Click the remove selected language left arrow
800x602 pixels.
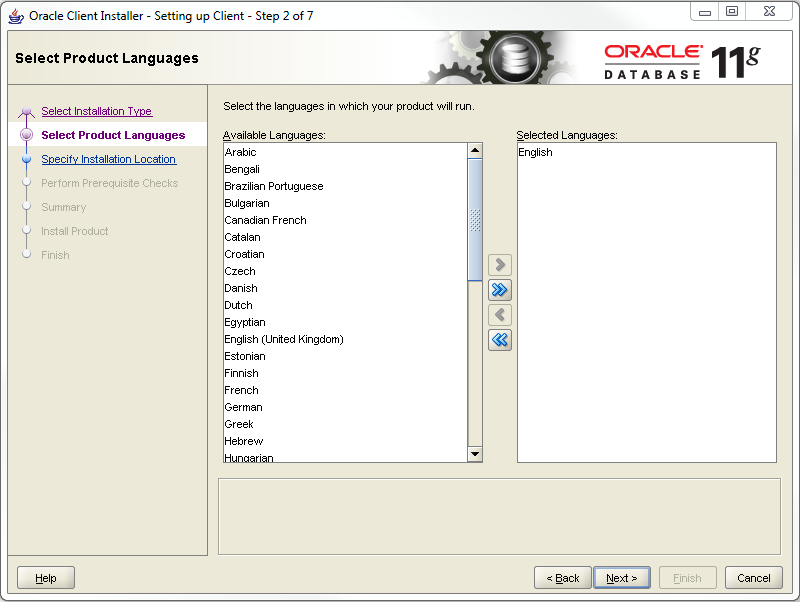coord(499,315)
